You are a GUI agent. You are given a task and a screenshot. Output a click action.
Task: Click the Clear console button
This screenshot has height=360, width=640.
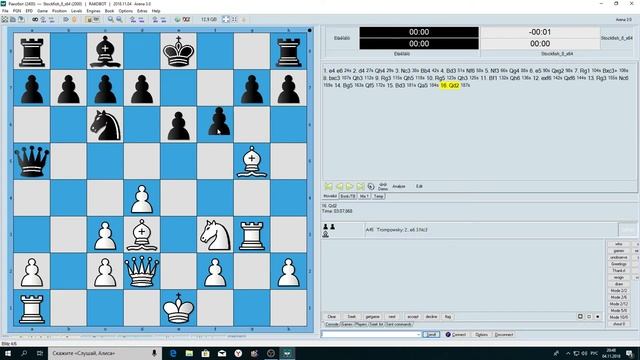coord(331,317)
